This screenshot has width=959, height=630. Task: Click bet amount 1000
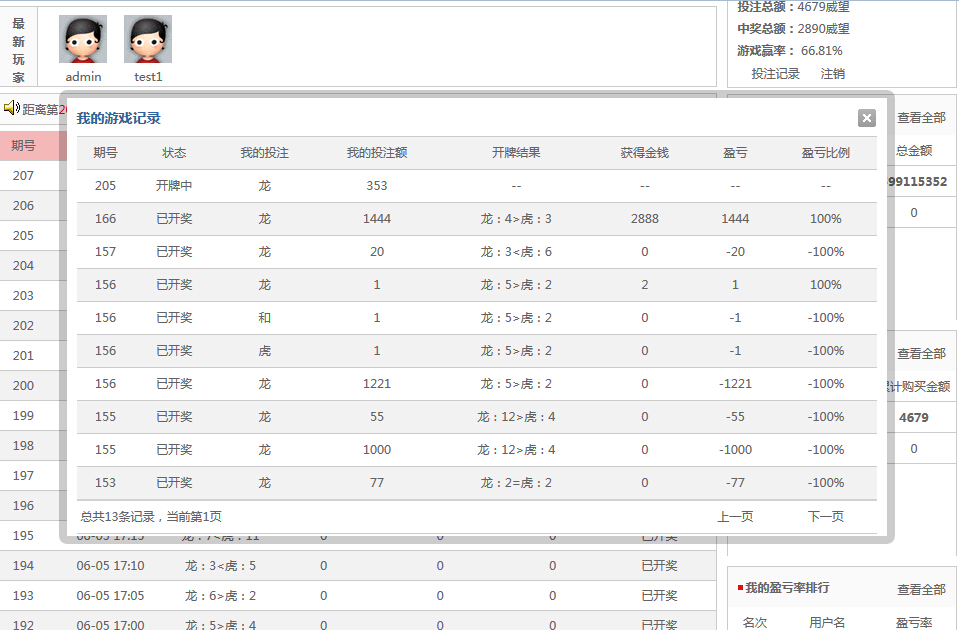(377, 450)
